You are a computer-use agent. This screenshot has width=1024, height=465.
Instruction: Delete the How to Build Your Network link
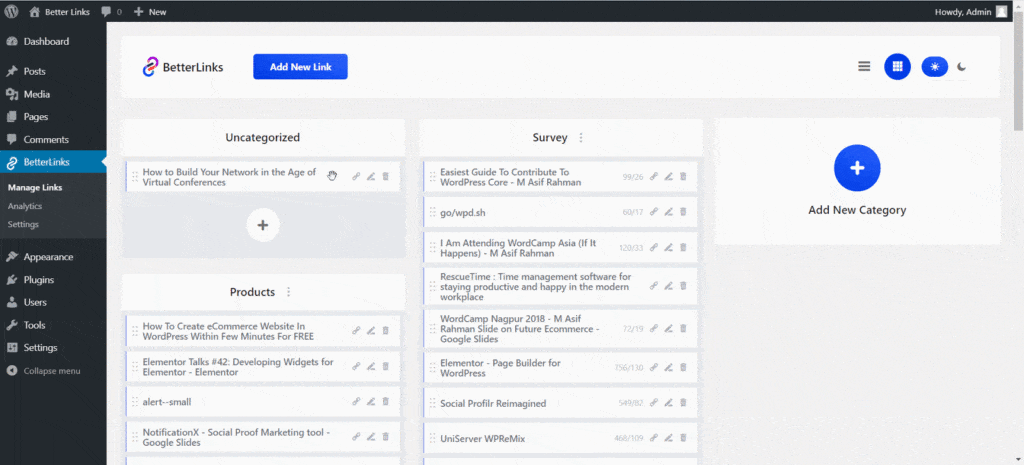click(x=385, y=176)
